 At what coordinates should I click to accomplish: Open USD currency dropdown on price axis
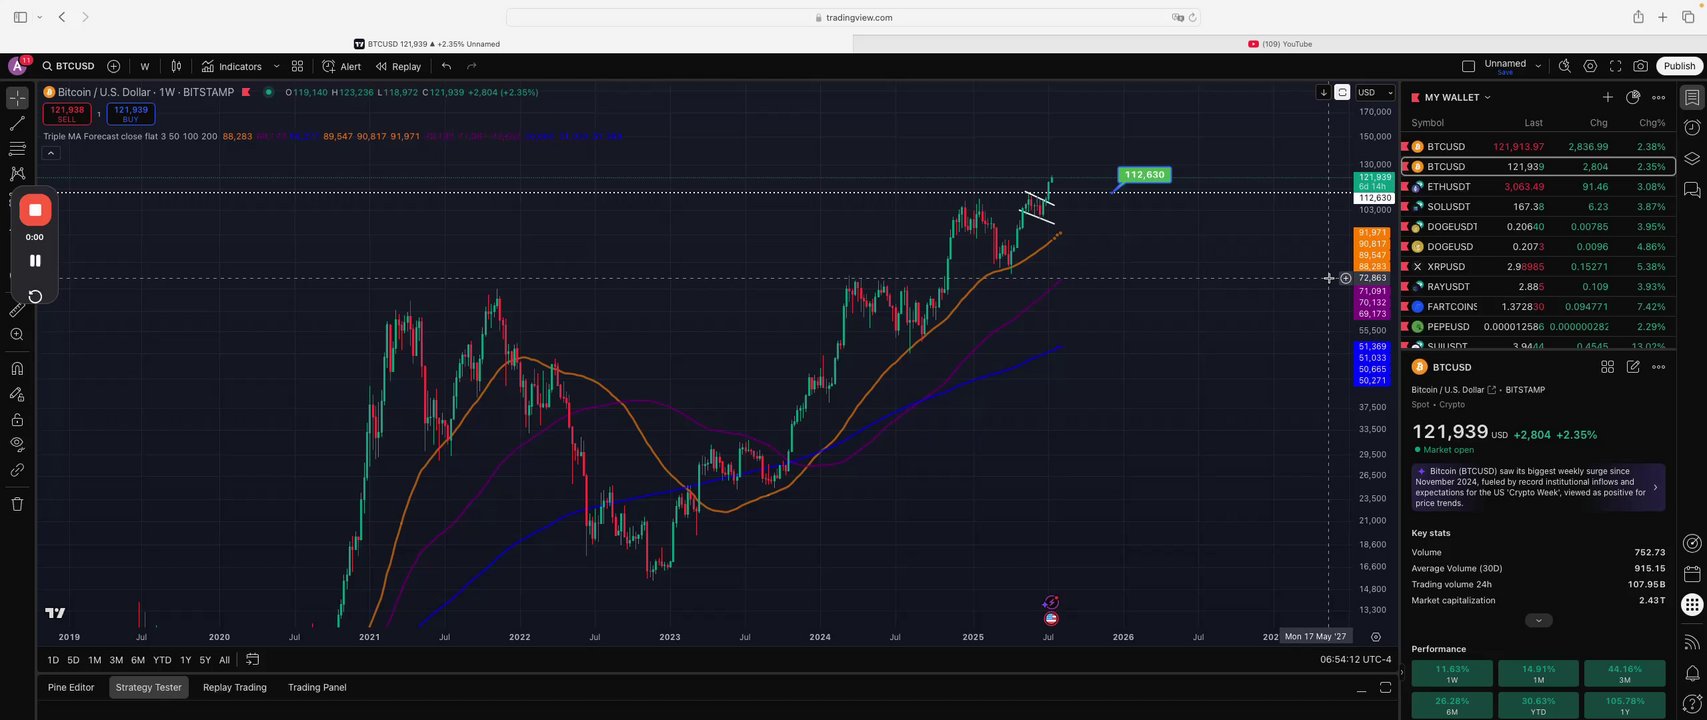coord(1375,93)
